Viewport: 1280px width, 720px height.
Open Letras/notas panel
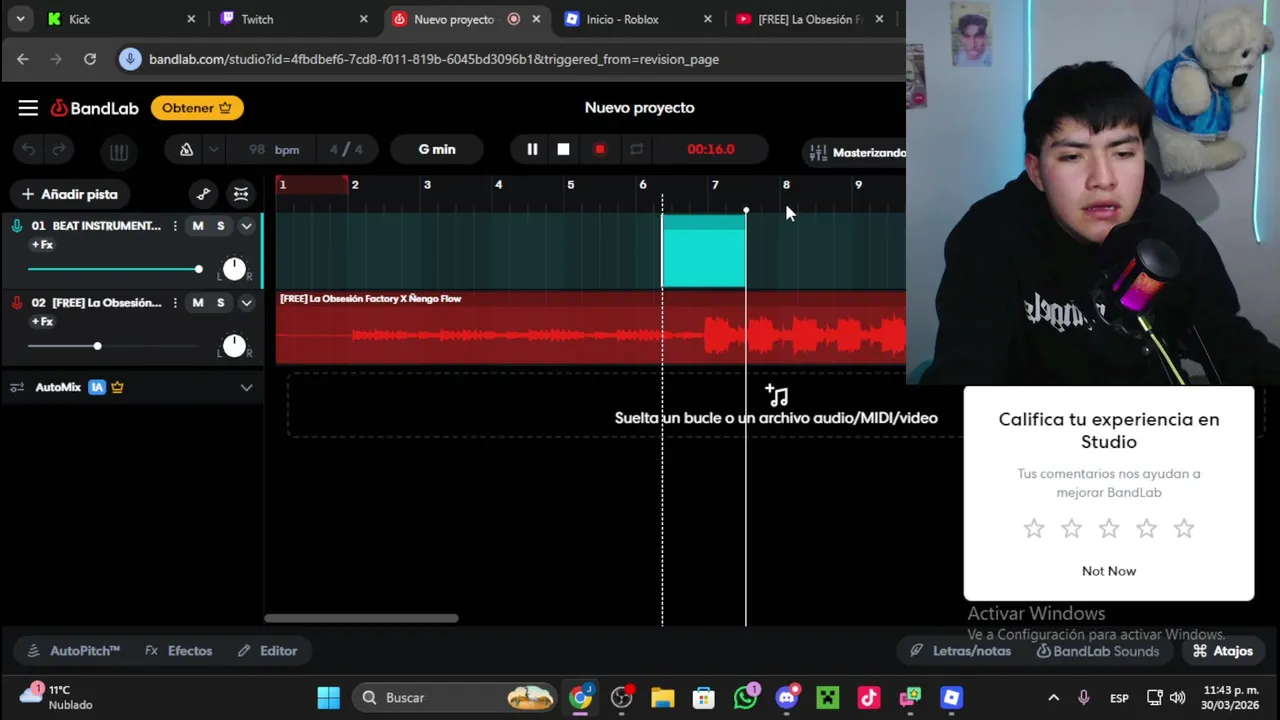960,651
